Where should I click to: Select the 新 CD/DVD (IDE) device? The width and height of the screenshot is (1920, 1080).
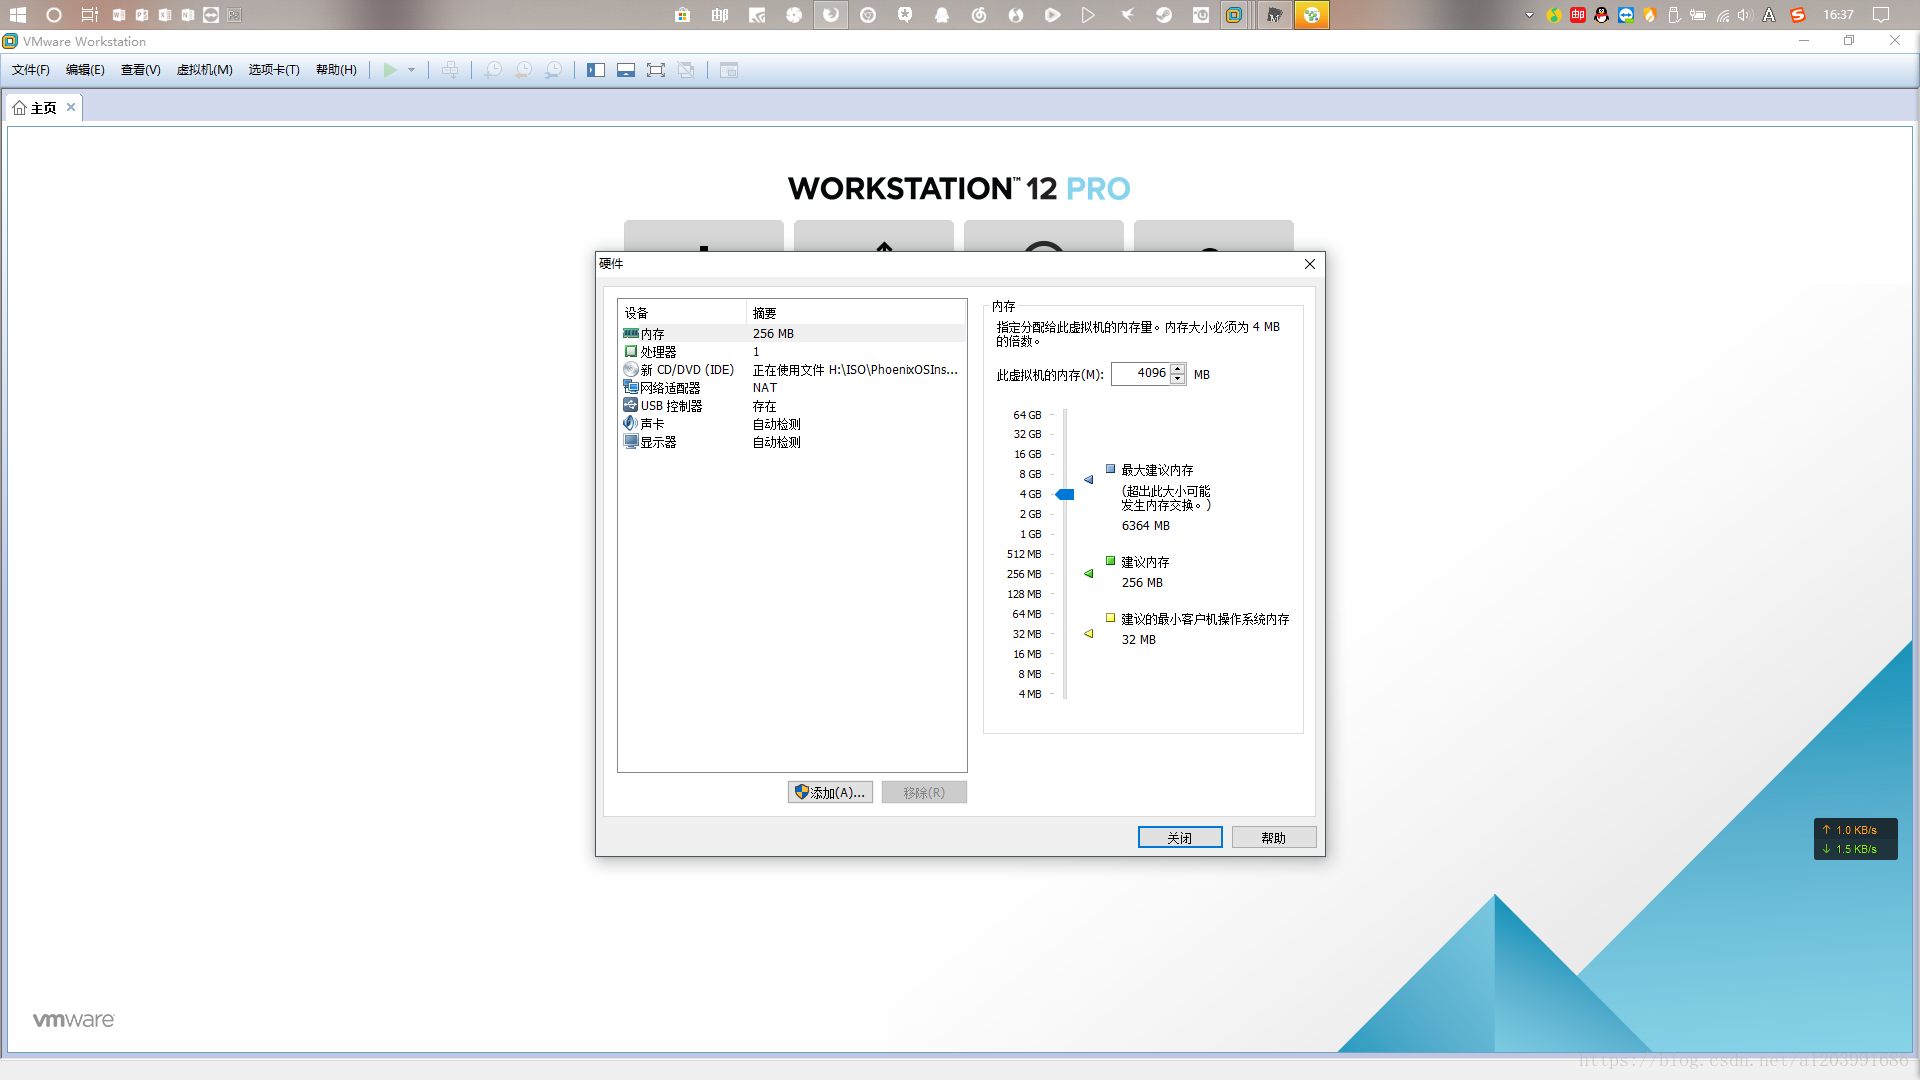click(686, 370)
